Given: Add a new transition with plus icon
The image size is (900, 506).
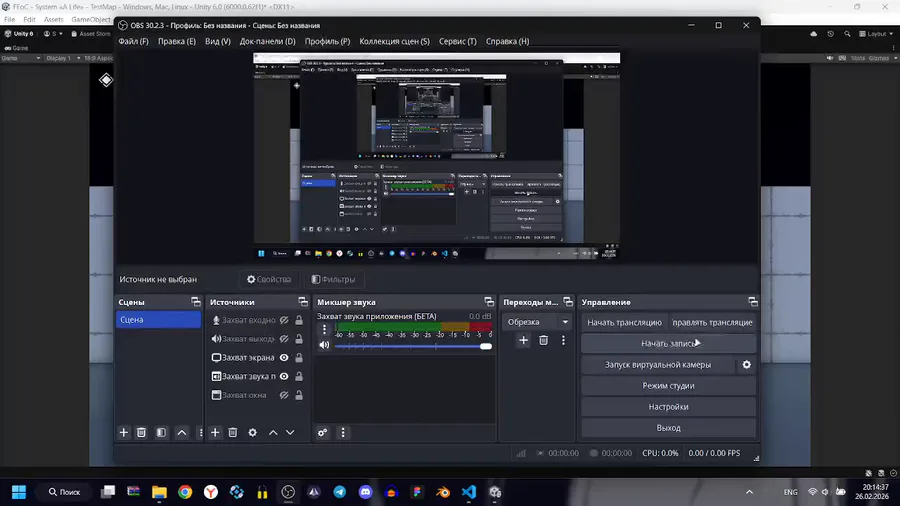Looking at the screenshot, I should tap(523, 341).
